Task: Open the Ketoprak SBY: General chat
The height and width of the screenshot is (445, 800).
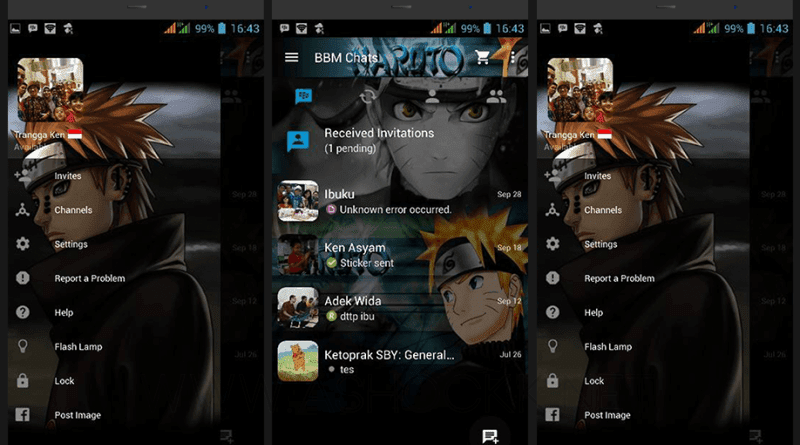Action: coord(400,361)
